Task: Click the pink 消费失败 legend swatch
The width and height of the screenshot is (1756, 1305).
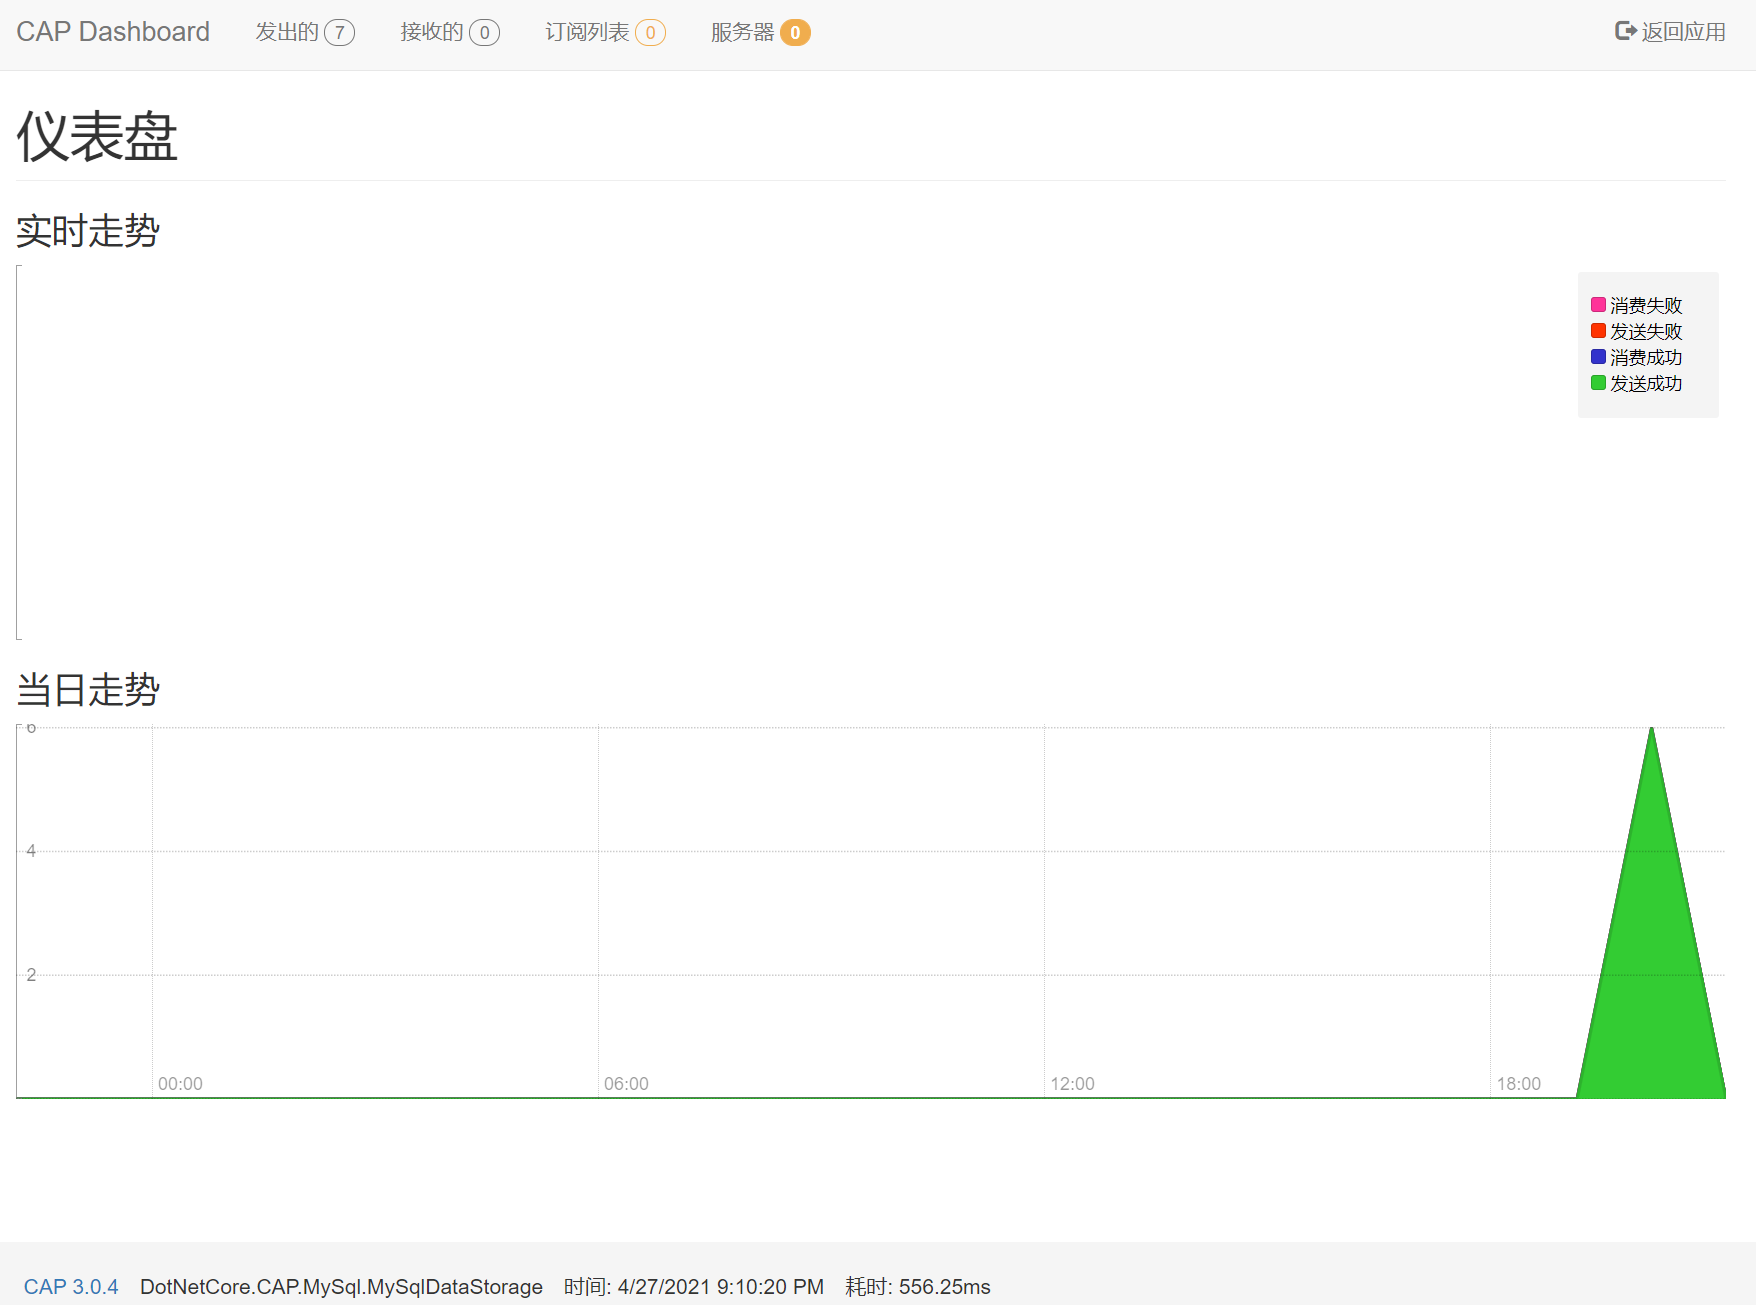Action: [x=1598, y=305]
